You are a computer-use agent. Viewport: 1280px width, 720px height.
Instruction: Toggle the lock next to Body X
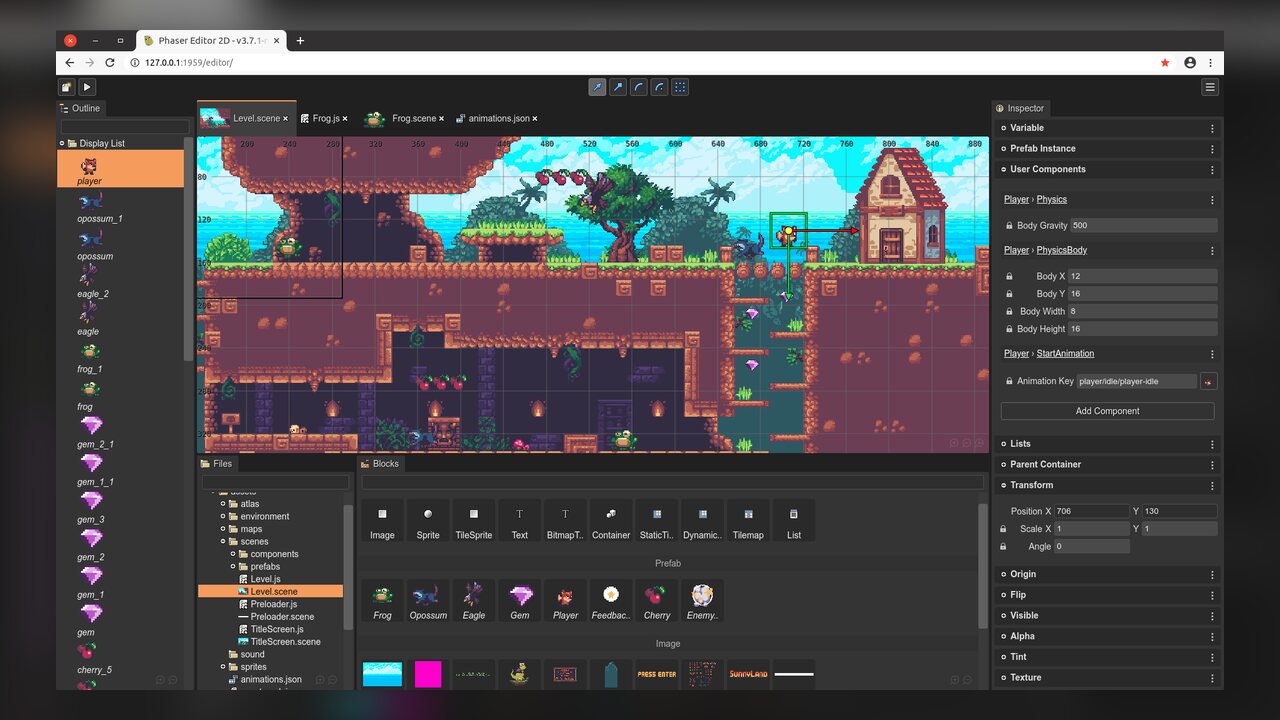coord(1008,276)
